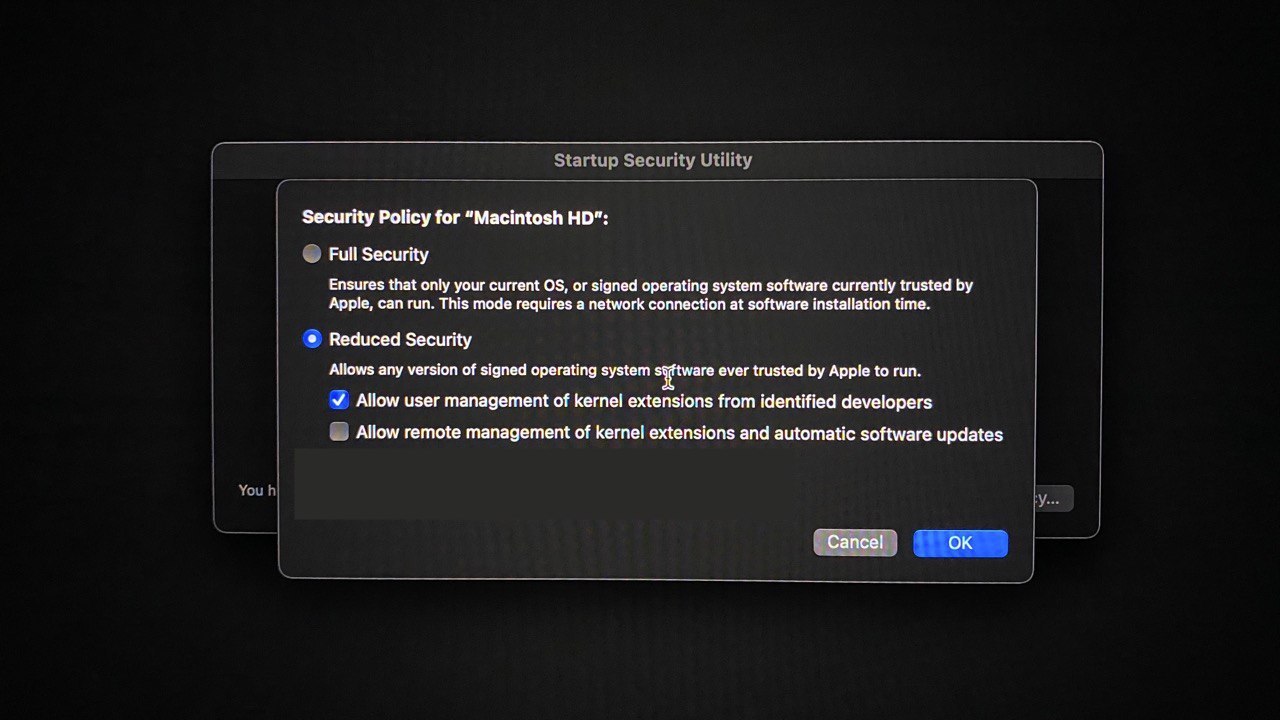Click the "Allow user management of kernel extensions" label
This screenshot has width=1280, height=720.
click(x=644, y=402)
